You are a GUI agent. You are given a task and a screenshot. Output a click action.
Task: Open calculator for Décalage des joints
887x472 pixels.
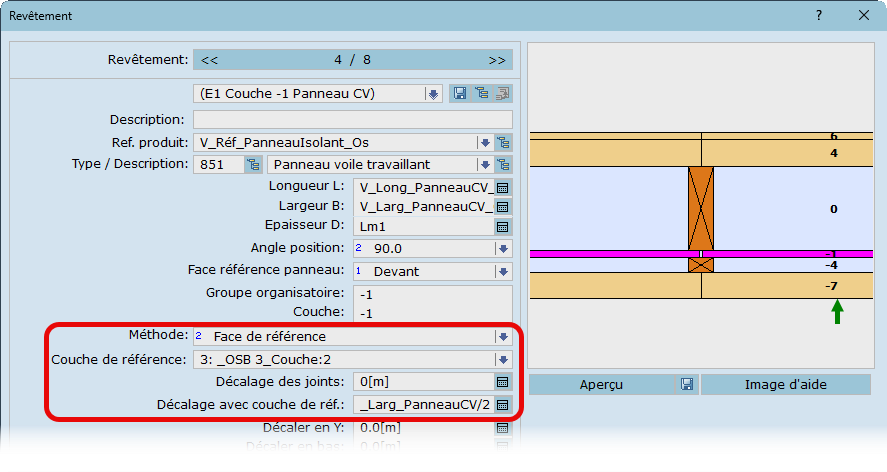pos(503,382)
